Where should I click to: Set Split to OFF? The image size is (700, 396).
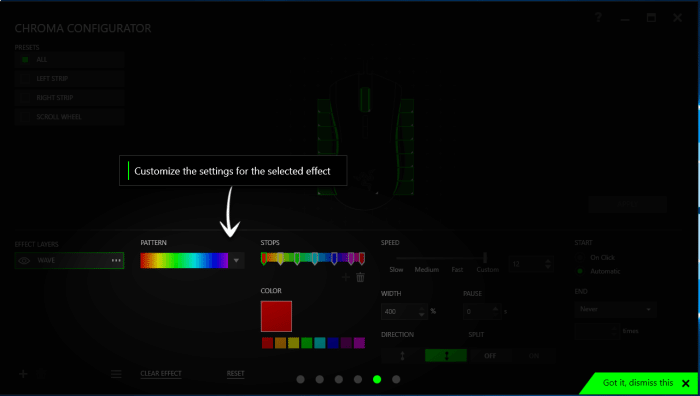(490, 355)
